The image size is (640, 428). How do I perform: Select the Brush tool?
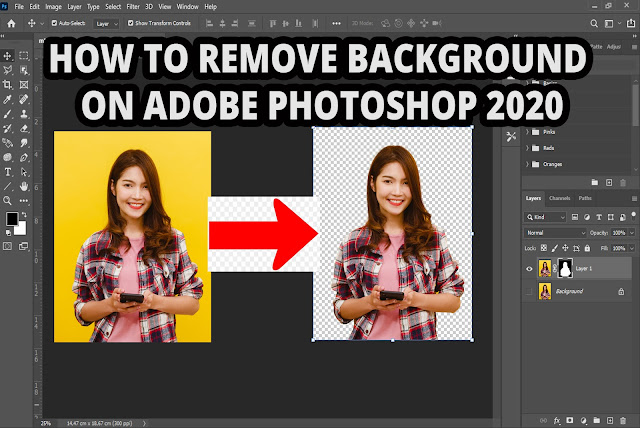click(x=7, y=114)
